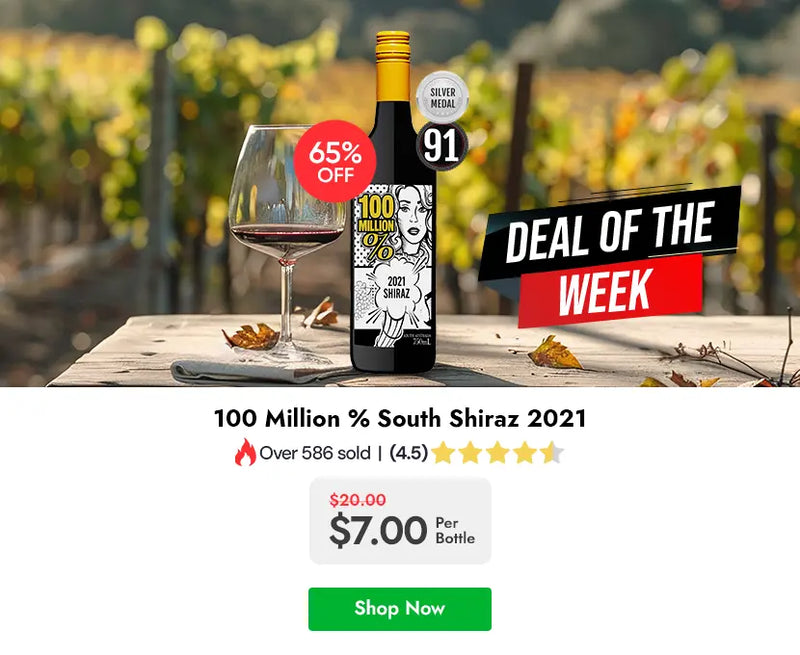Click the half-filled fifth rating star
This screenshot has width=800, height=655.
click(552, 453)
